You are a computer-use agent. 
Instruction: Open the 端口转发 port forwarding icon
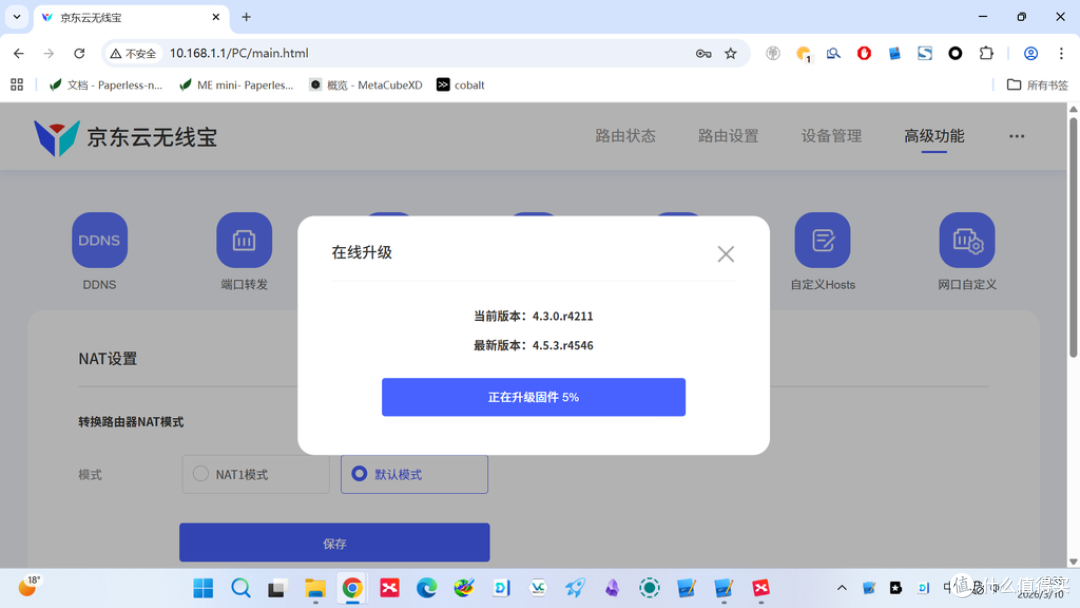pyautogui.click(x=244, y=240)
